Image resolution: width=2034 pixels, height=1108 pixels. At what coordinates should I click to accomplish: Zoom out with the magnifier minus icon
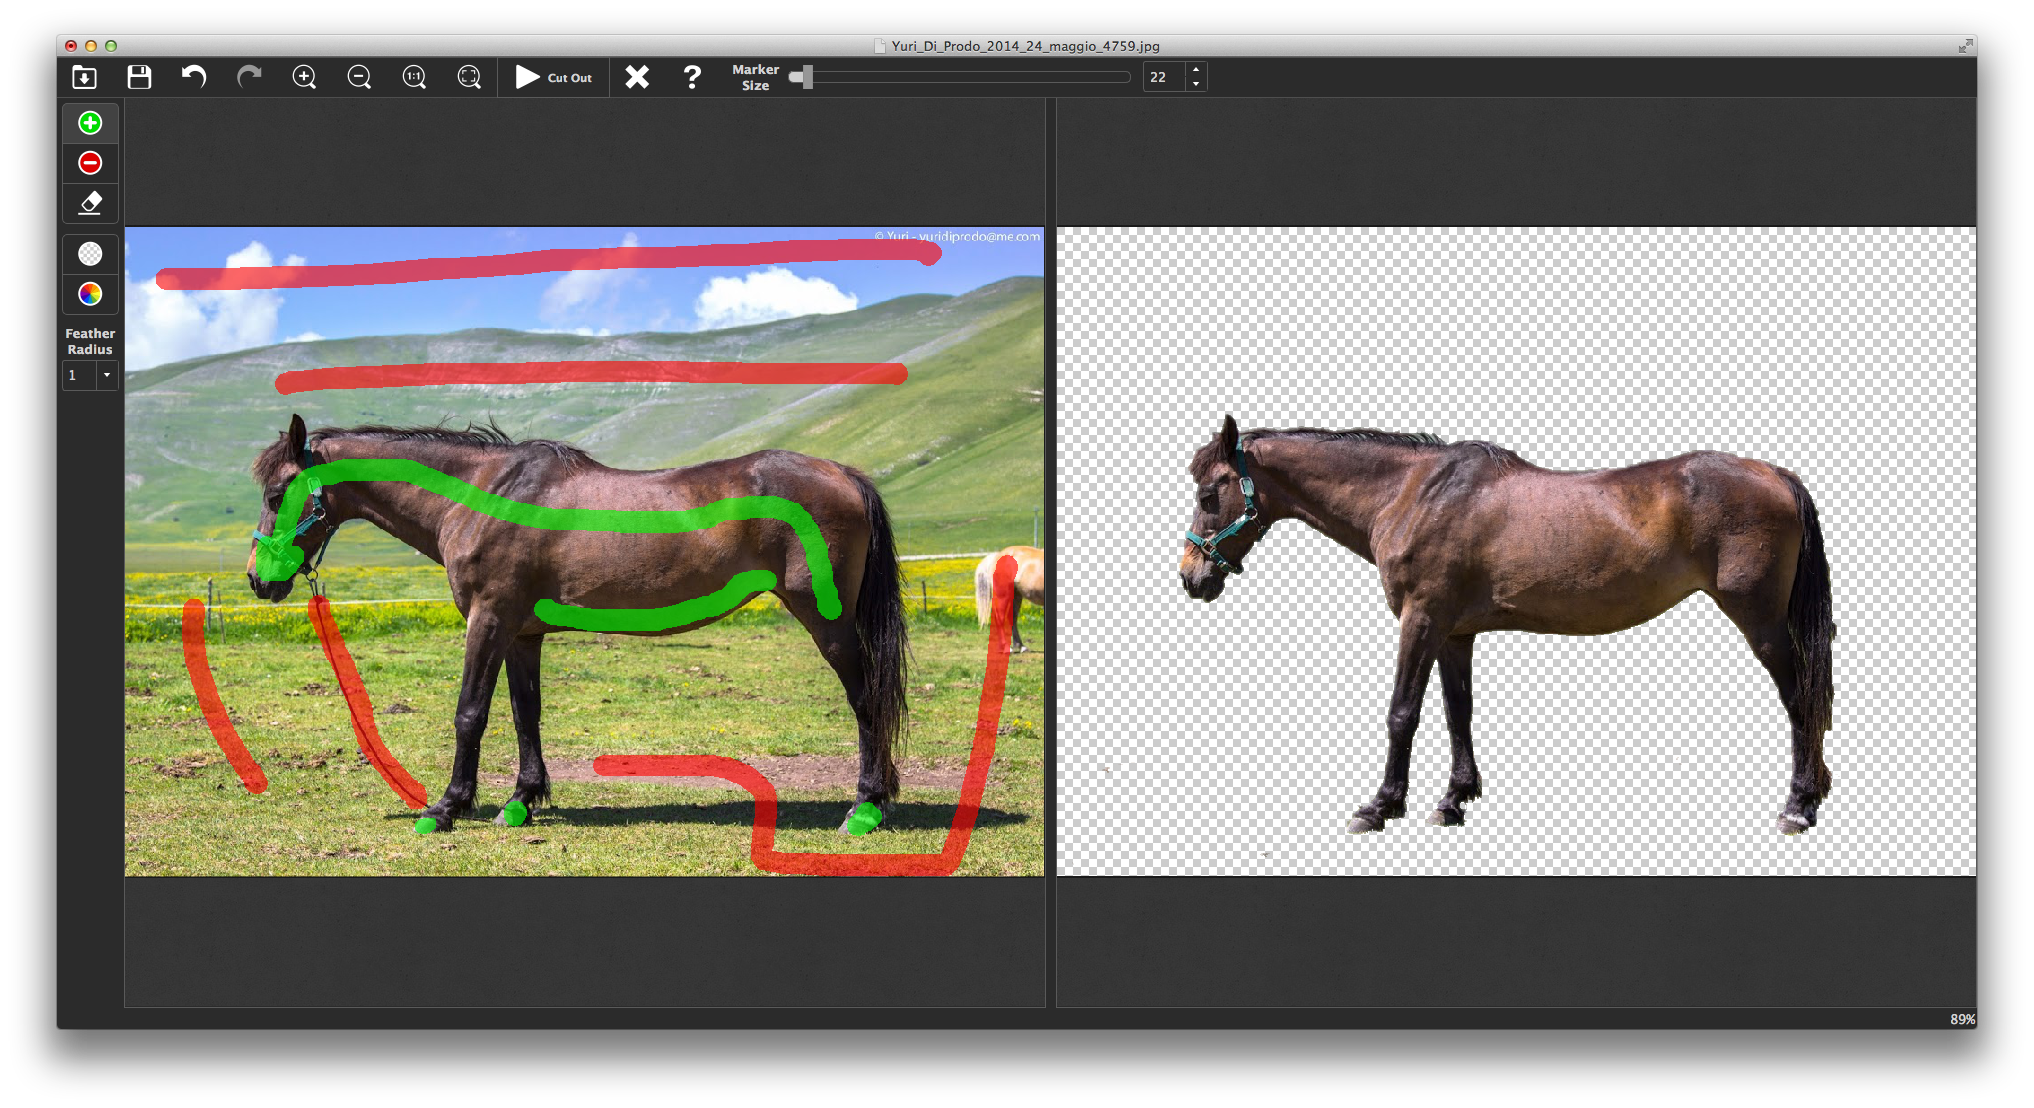(x=359, y=77)
